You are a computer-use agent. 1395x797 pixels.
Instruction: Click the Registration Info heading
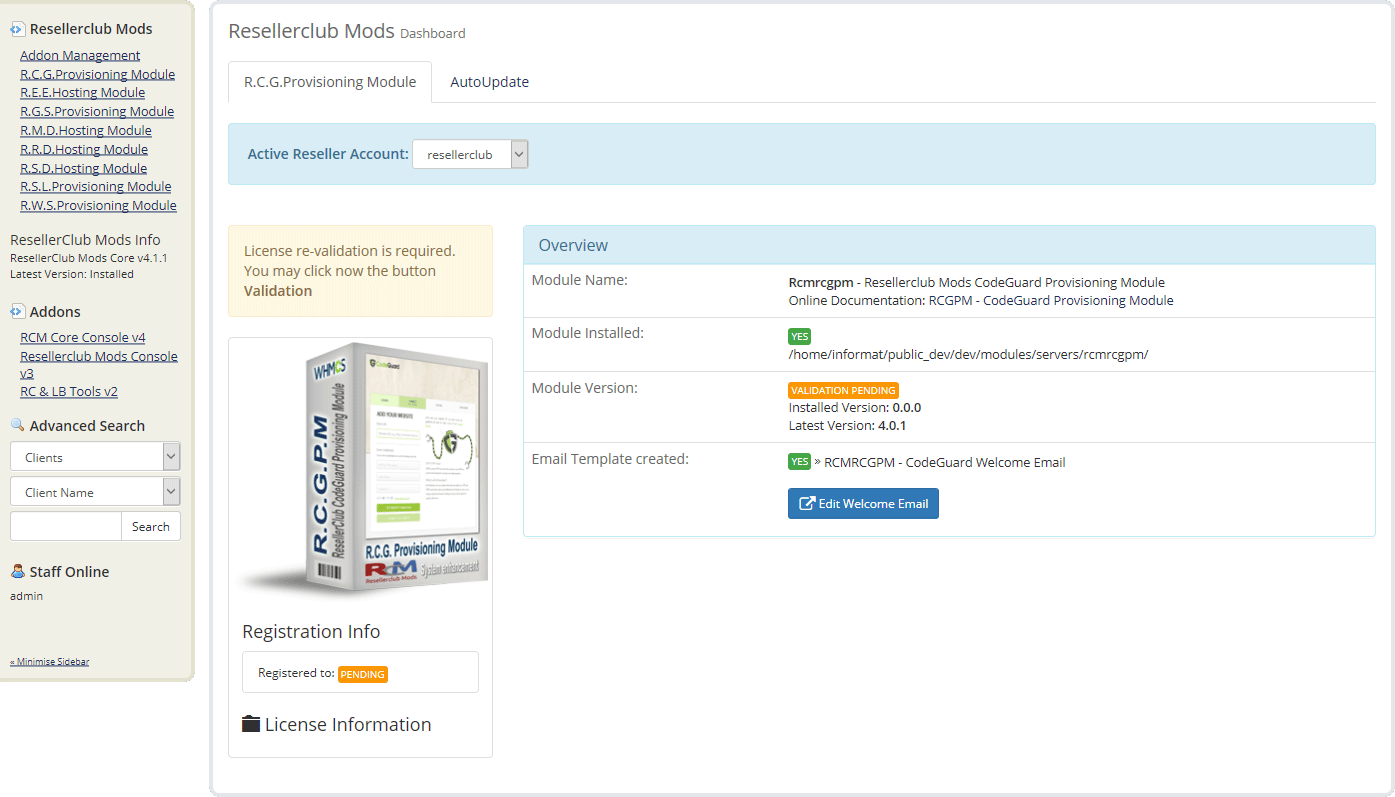(x=311, y=631)
